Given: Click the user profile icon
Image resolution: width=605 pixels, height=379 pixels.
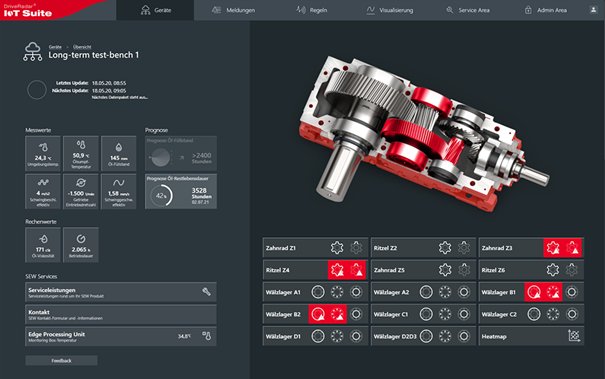Looking at the screenshot, I should [593, 10].
